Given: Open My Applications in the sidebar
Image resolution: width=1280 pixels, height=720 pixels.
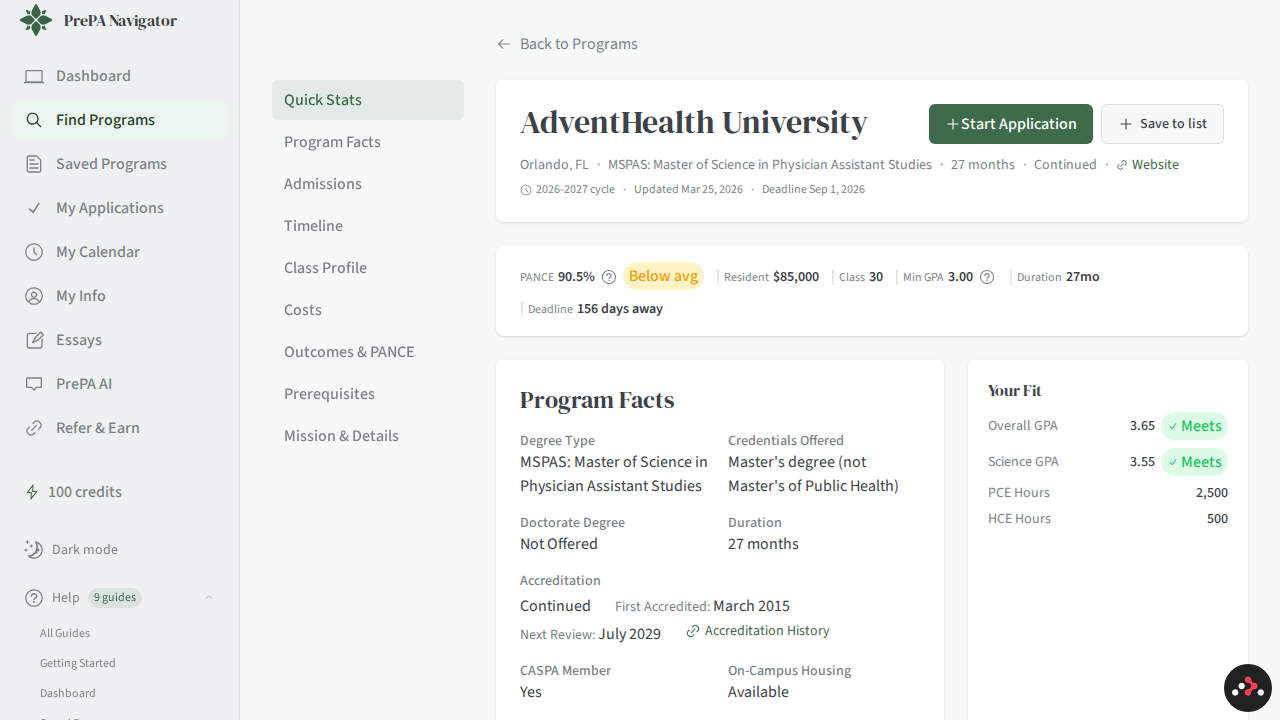Looking at the screenshot, I should coord(119,208).
